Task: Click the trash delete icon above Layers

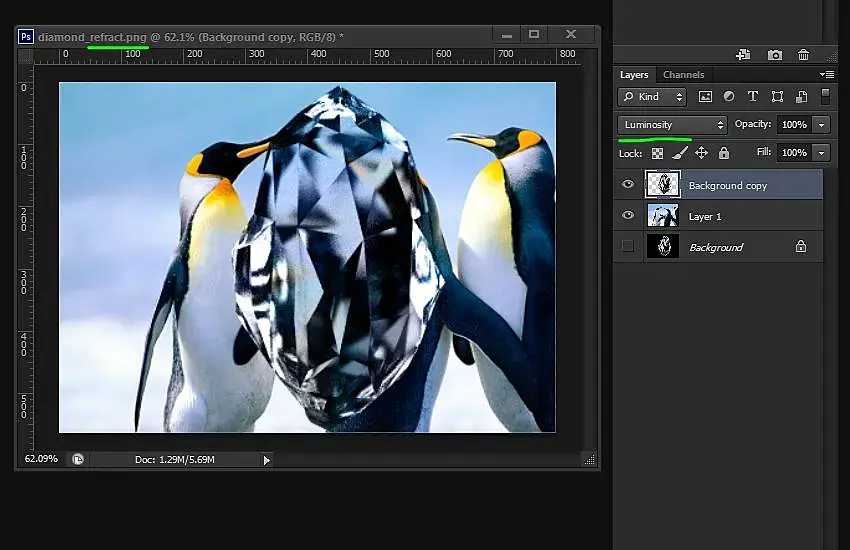Action: point(803,55)
